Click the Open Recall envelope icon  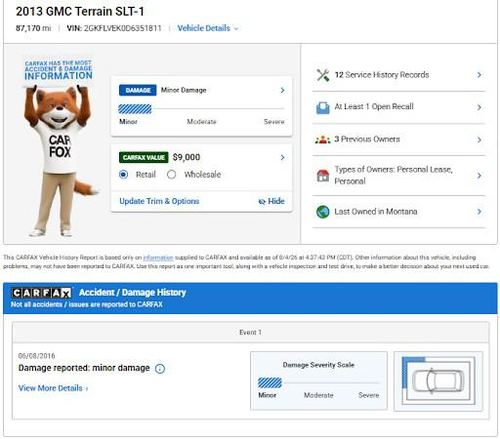point(323,107)
